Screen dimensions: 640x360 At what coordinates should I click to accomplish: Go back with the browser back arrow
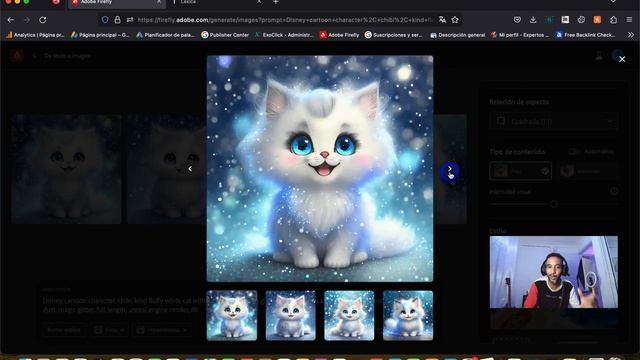click(x=11, y=20)
